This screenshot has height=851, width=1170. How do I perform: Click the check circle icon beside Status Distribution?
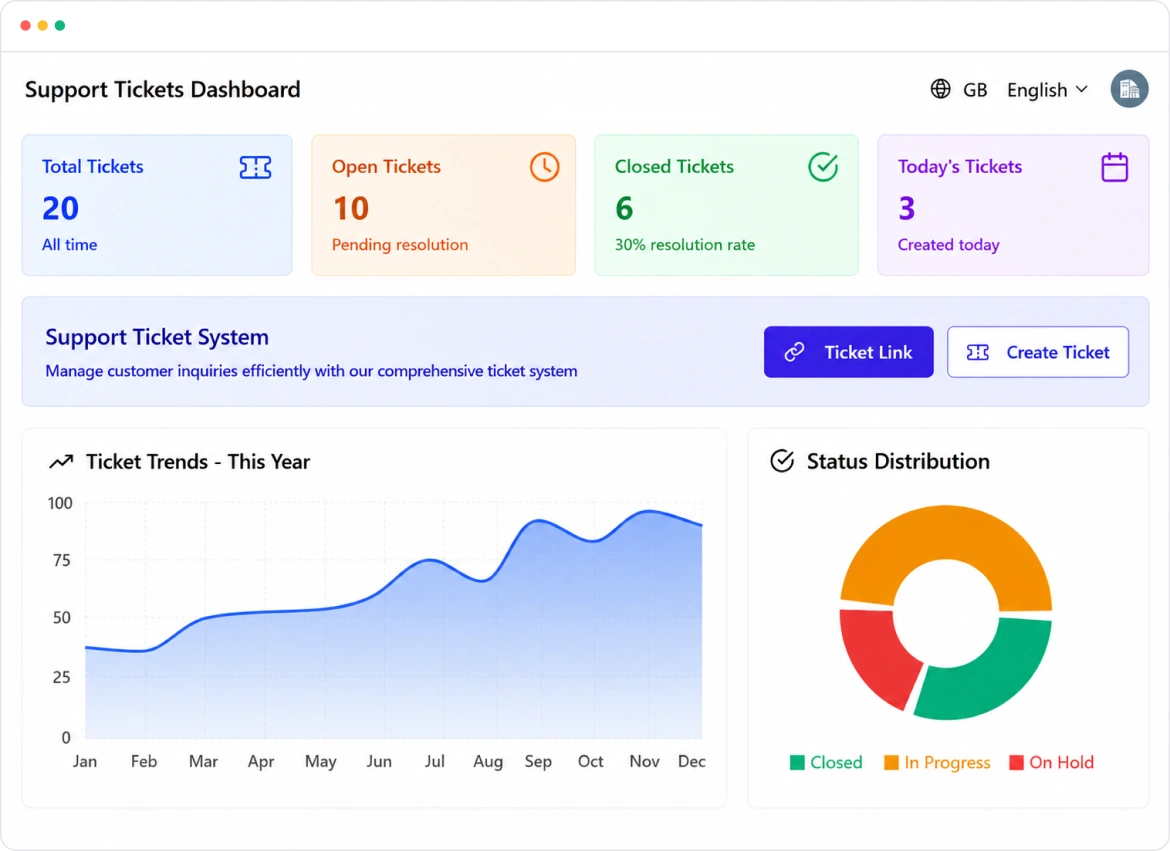coord(782,461)
